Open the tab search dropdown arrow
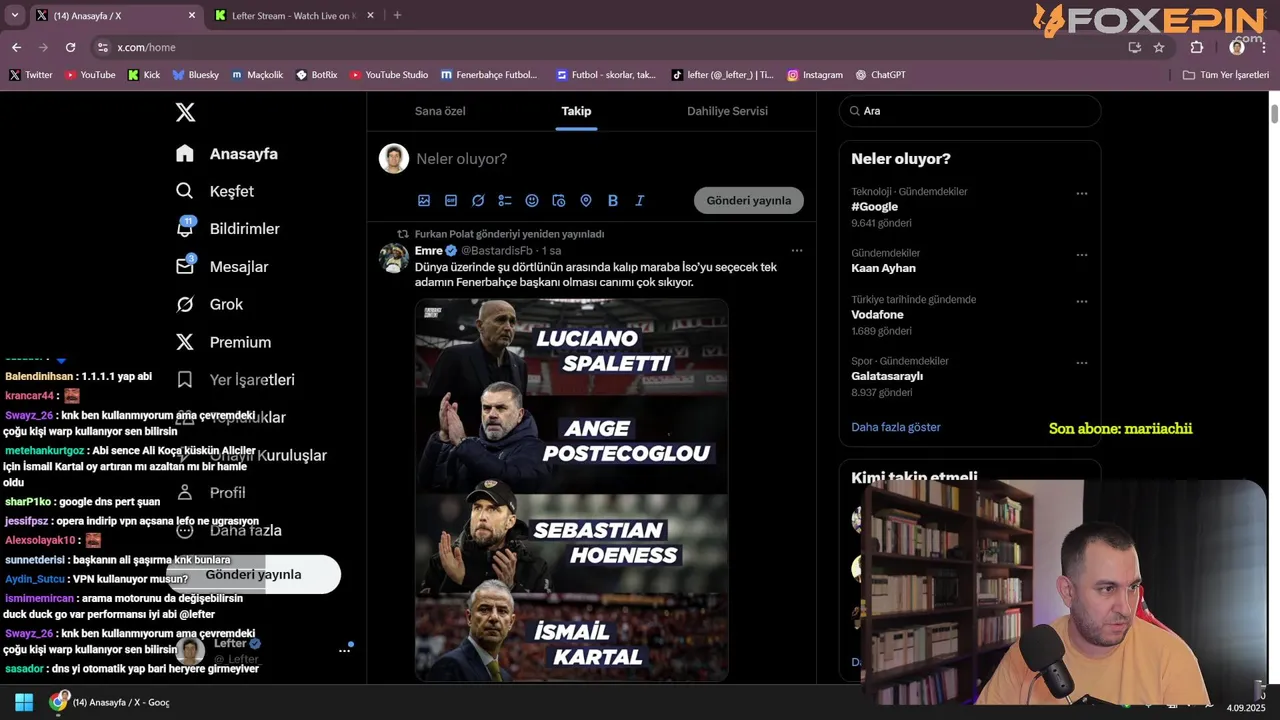This screenshot has width=1280, height=720. tap(14, 15)
